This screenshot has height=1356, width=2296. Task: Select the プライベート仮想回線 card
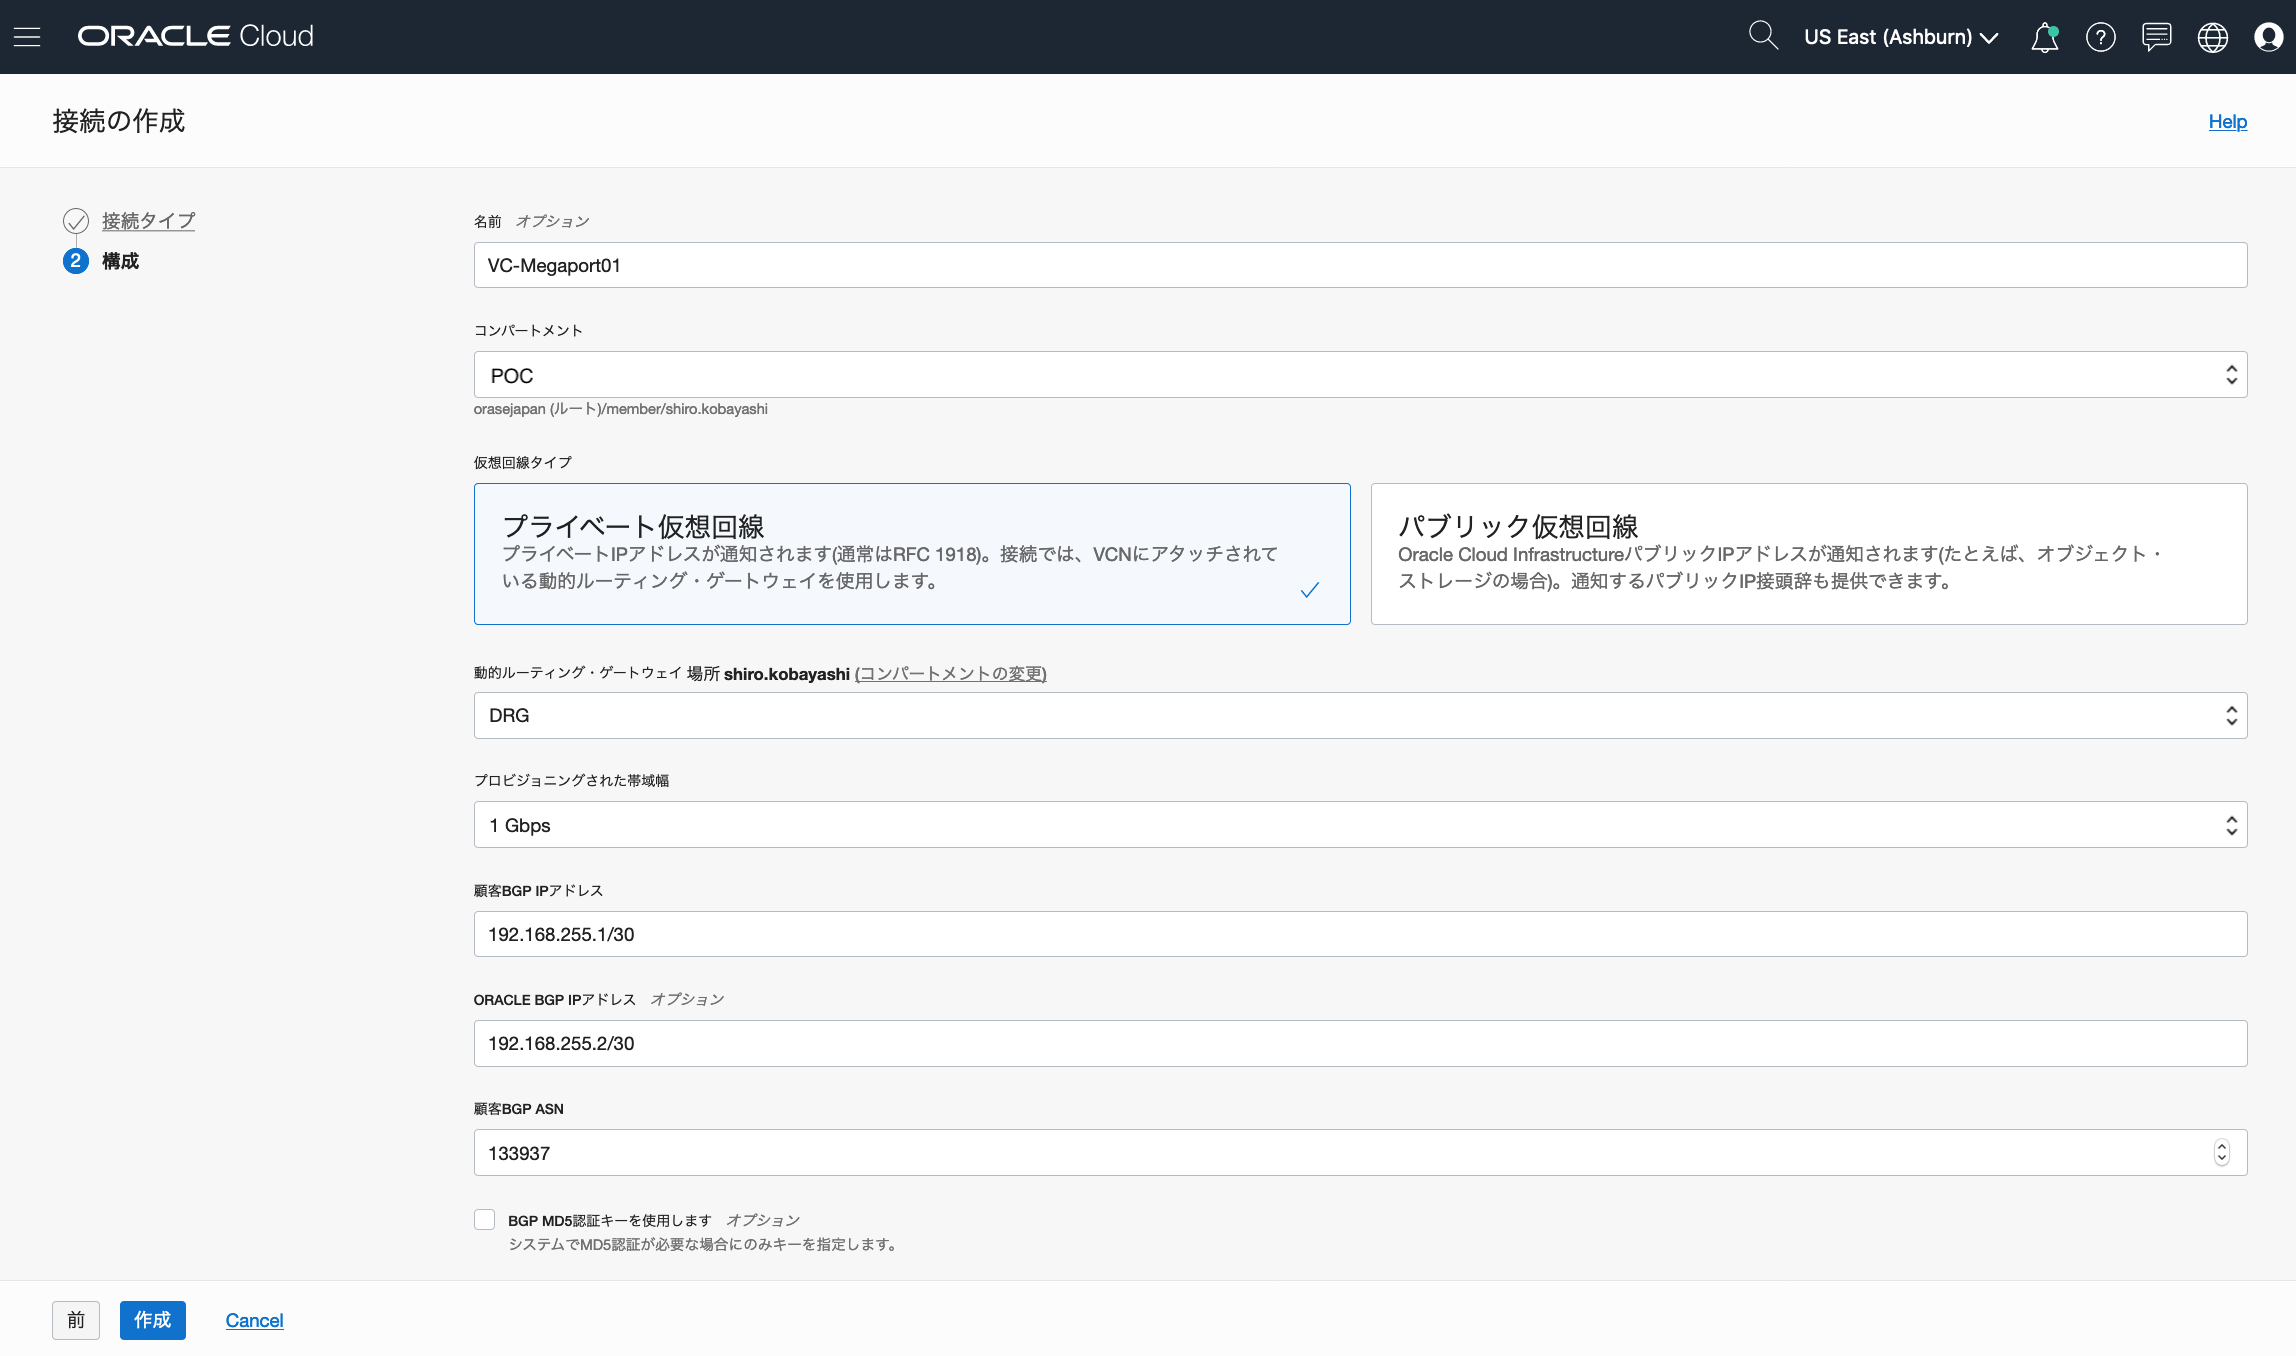[912, 554]
